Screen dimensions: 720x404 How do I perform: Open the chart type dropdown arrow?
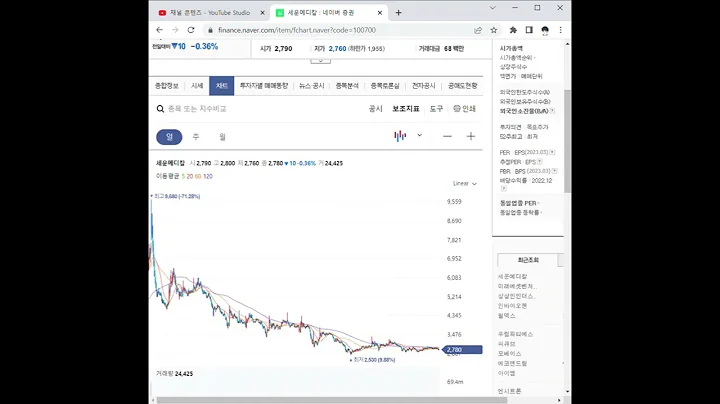coord(419,135)
